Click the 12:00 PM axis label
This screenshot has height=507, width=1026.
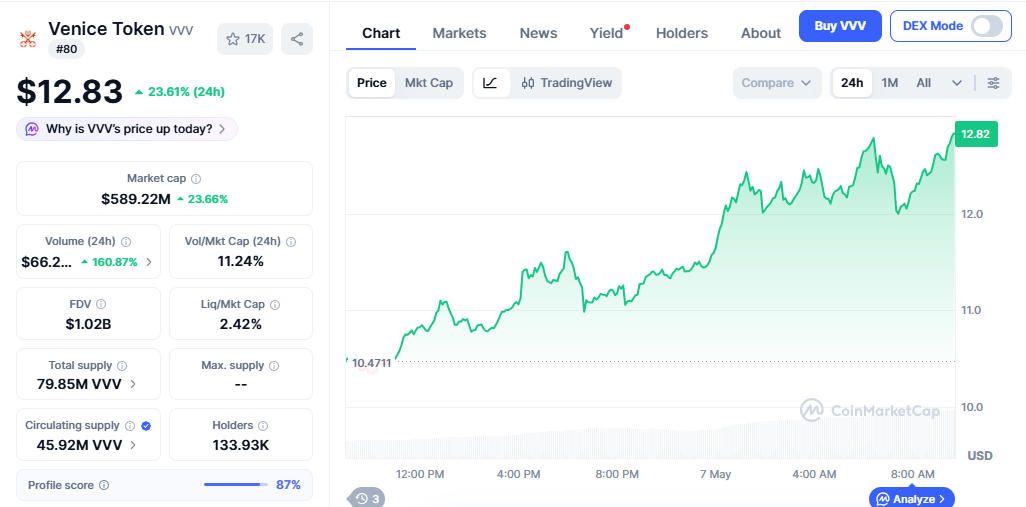pyautogui.click(x=420, y=474)
